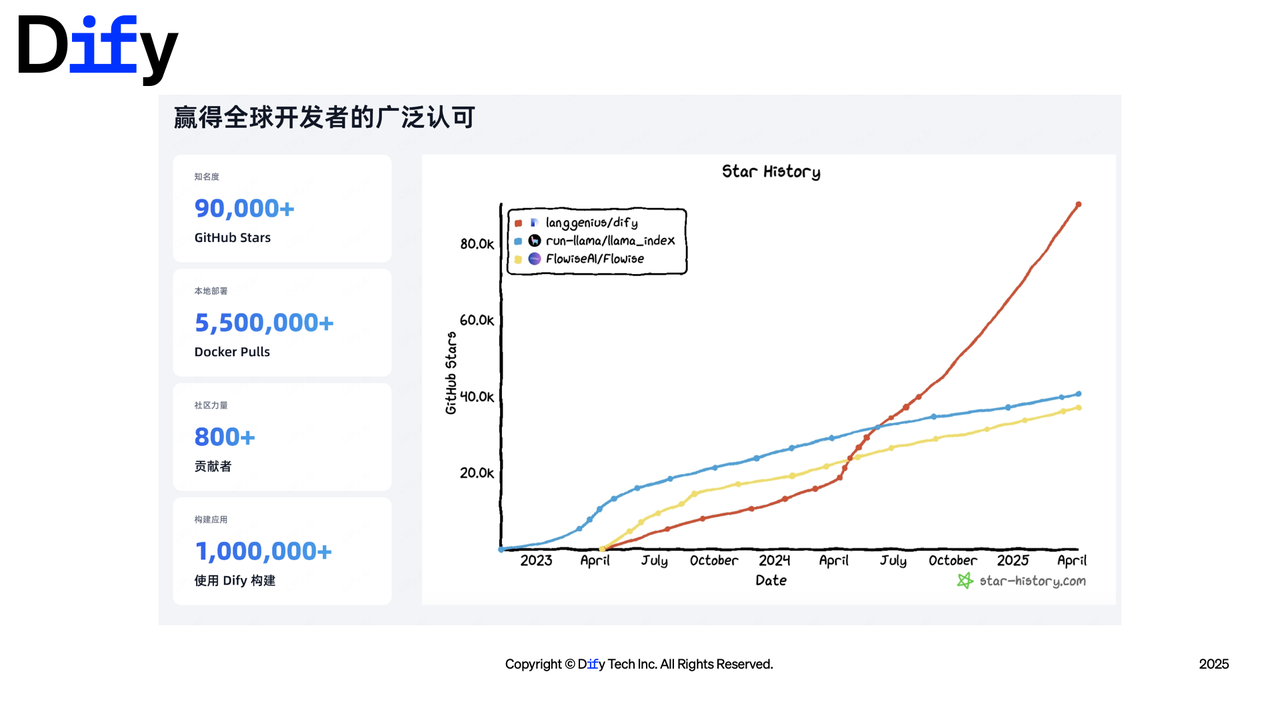Click the FlowiseAI round icon in legend

[534, 258]
